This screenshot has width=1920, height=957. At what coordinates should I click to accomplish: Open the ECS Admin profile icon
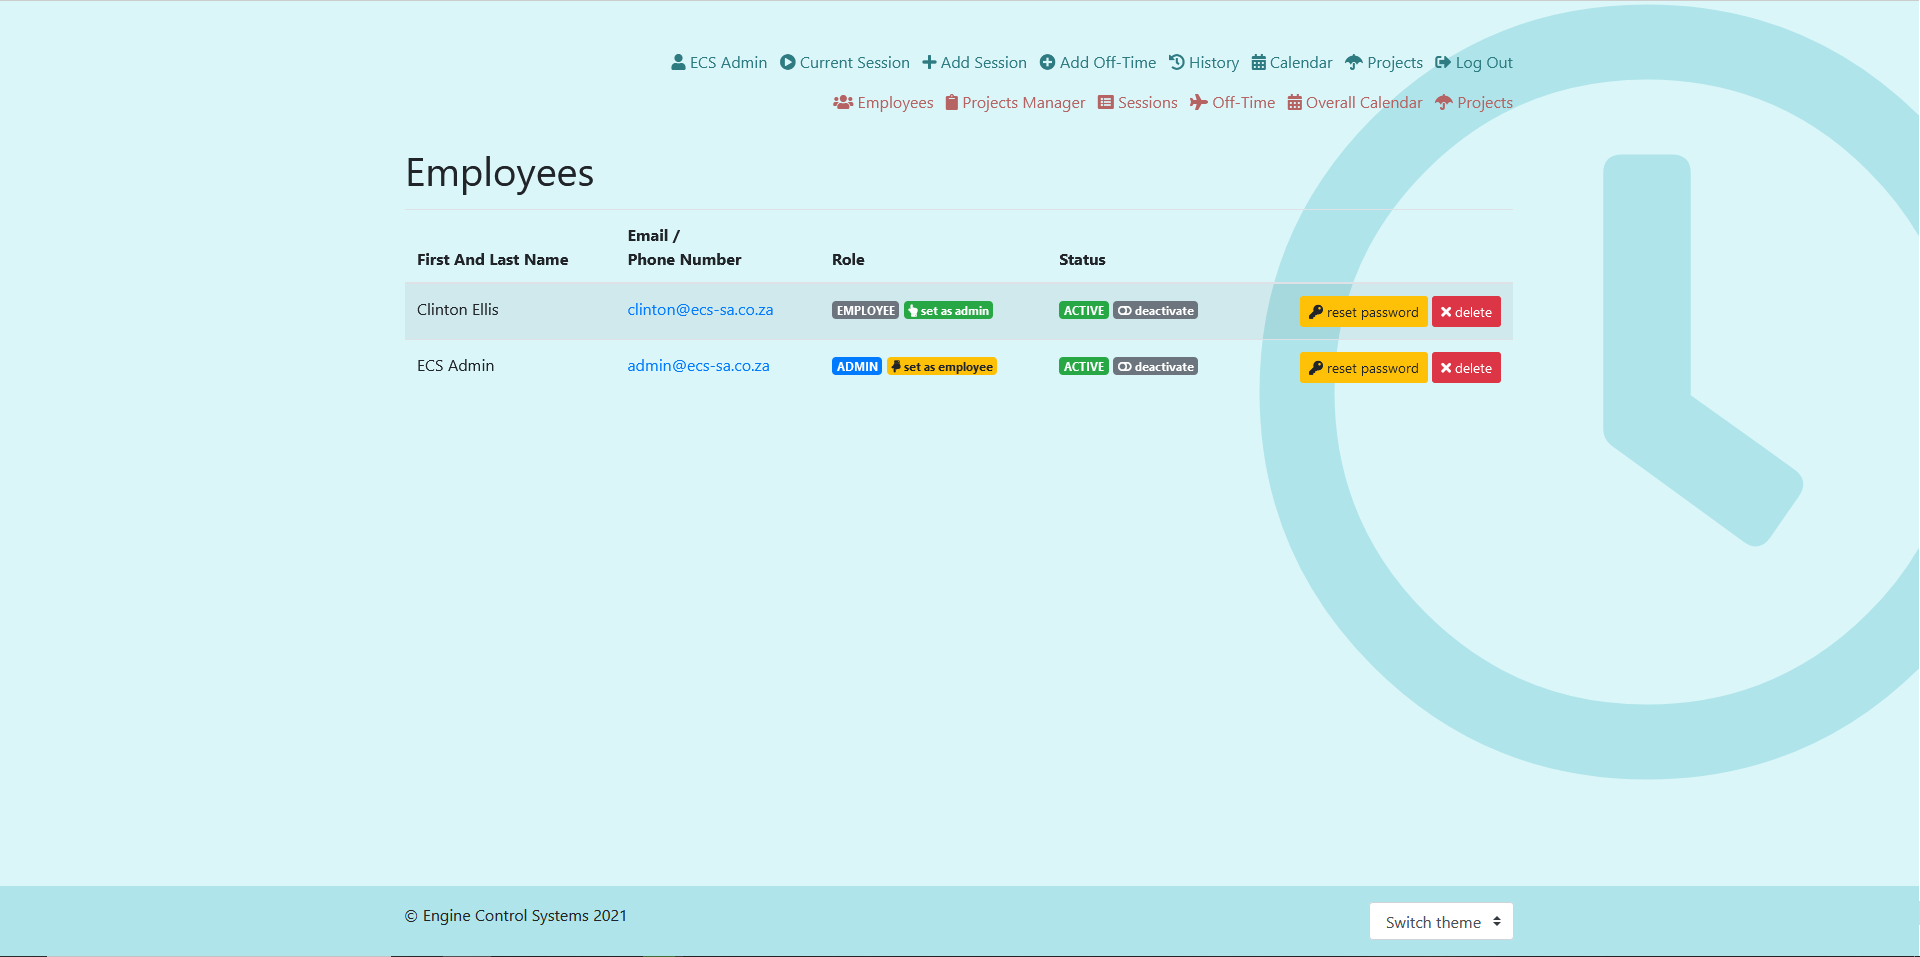[678, 62]
